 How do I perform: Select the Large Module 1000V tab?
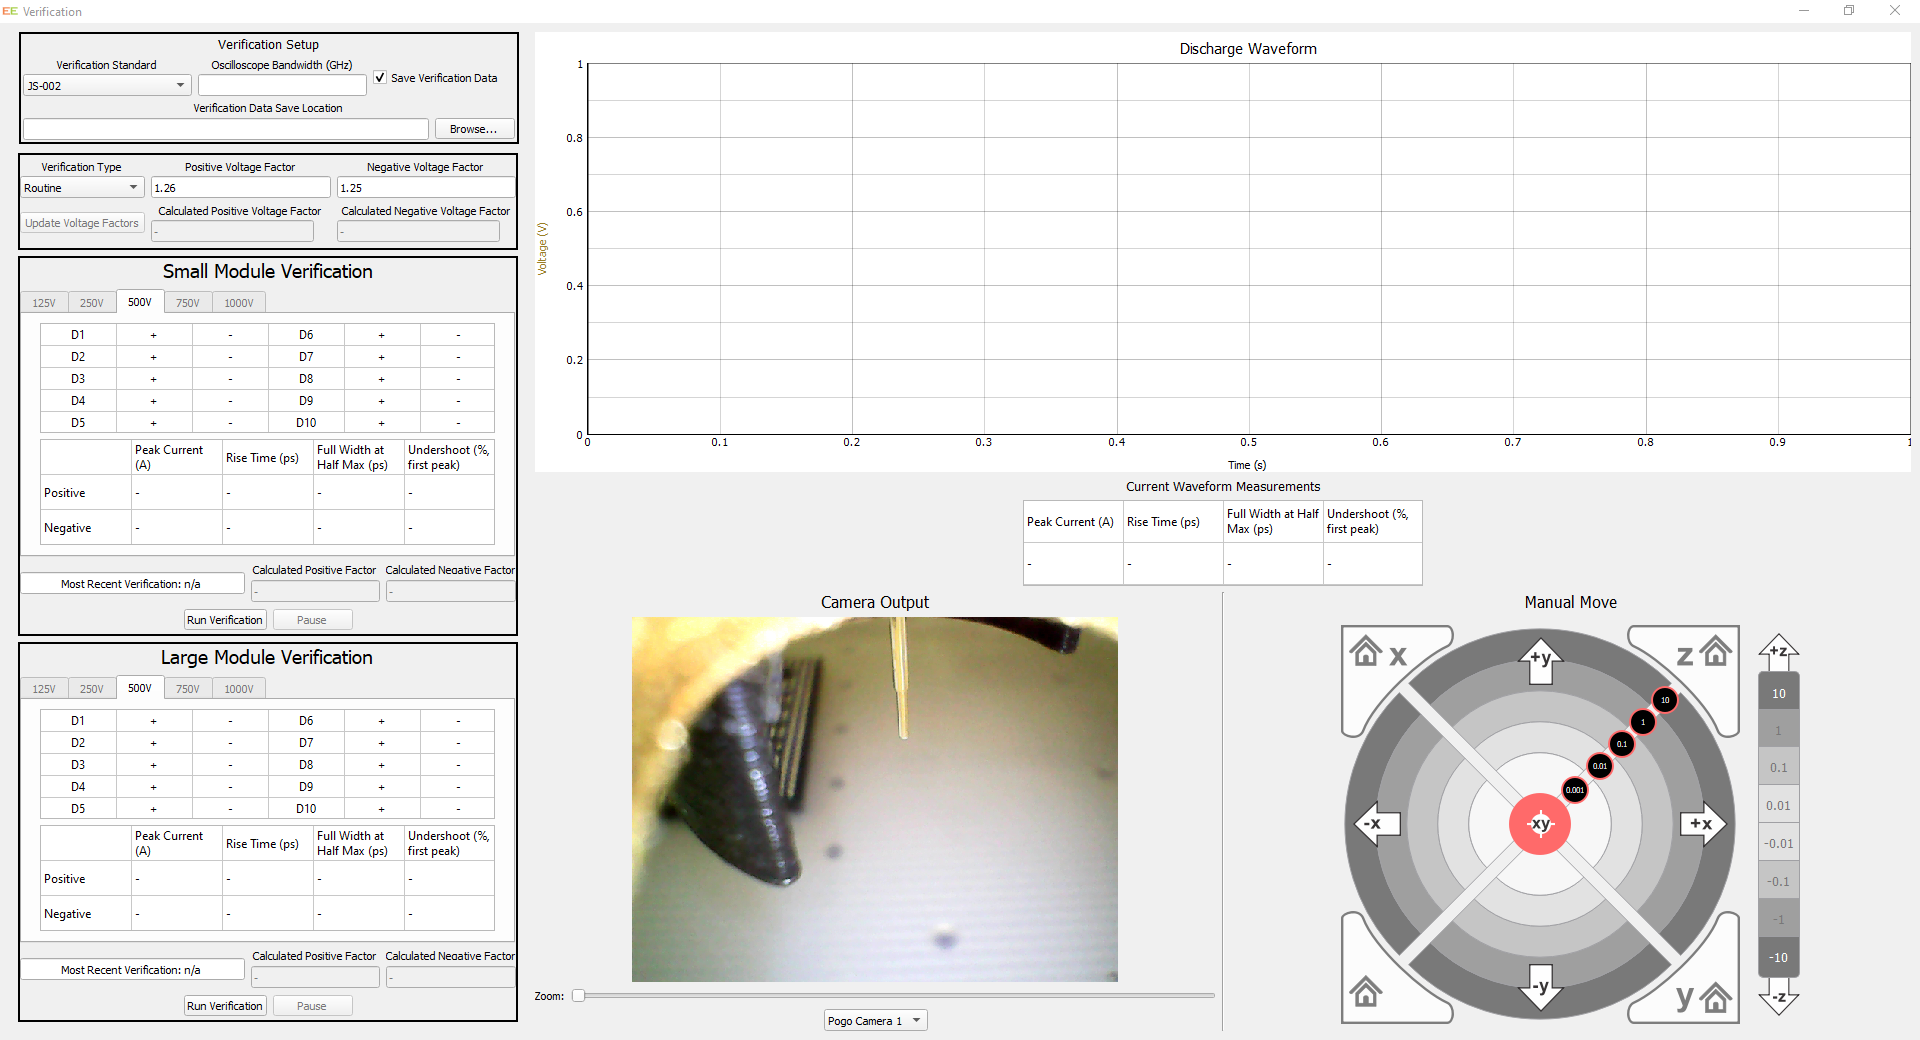[239, 689]
